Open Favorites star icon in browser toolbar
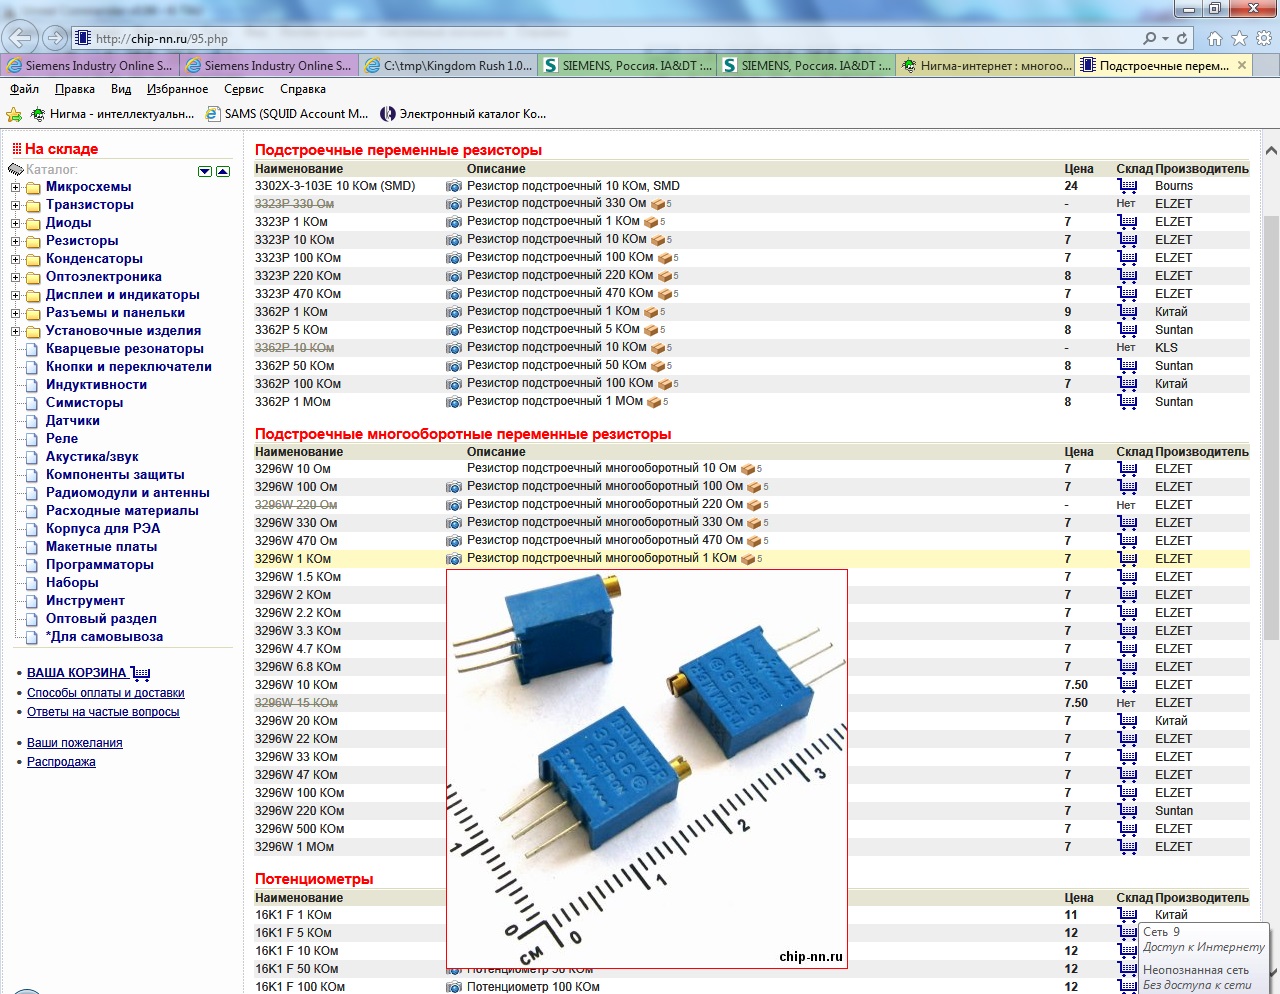 1239,38
